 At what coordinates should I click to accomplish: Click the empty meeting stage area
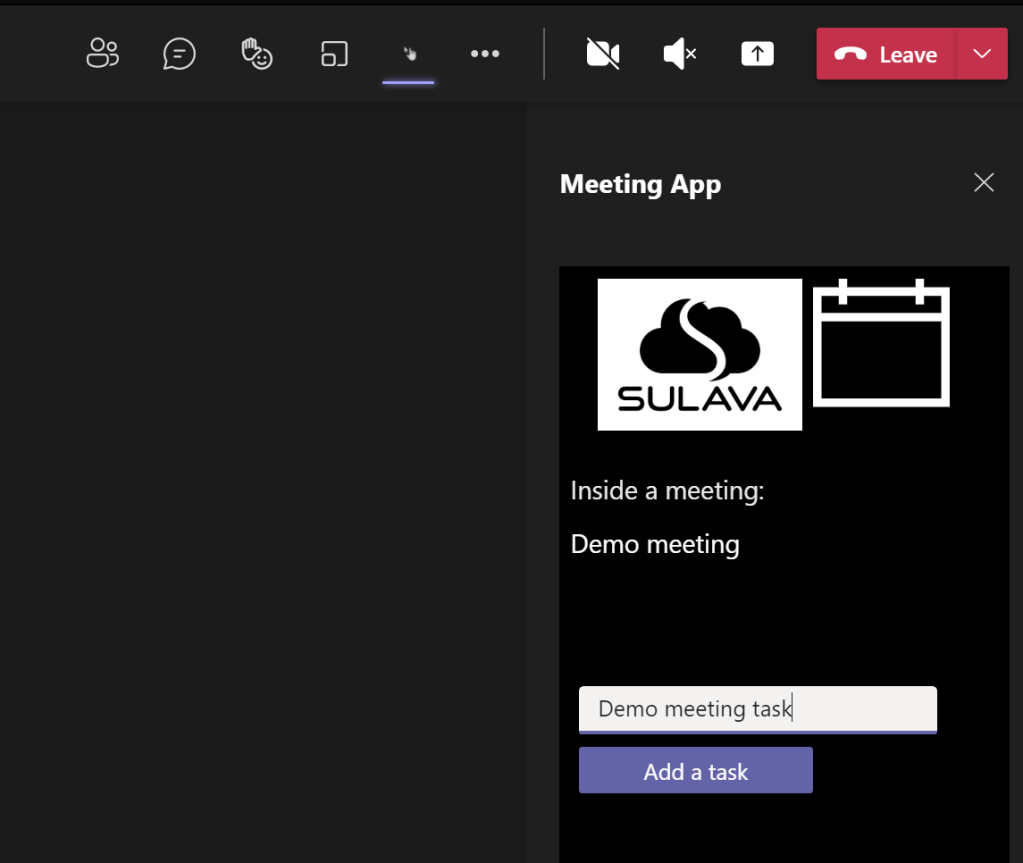coord(262,480)
